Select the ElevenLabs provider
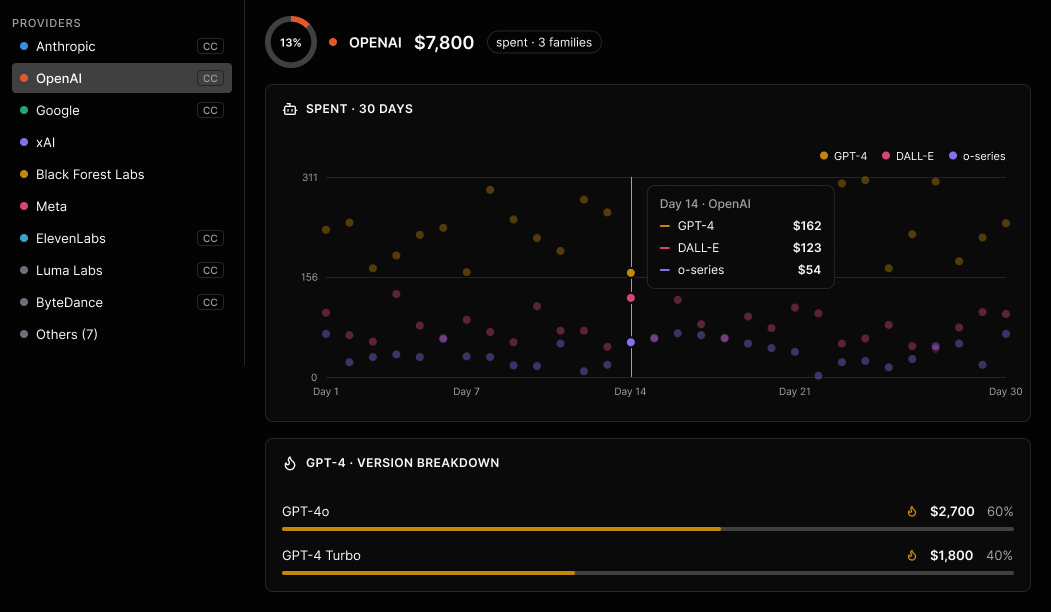1051x612 pixels. (122, 239)
